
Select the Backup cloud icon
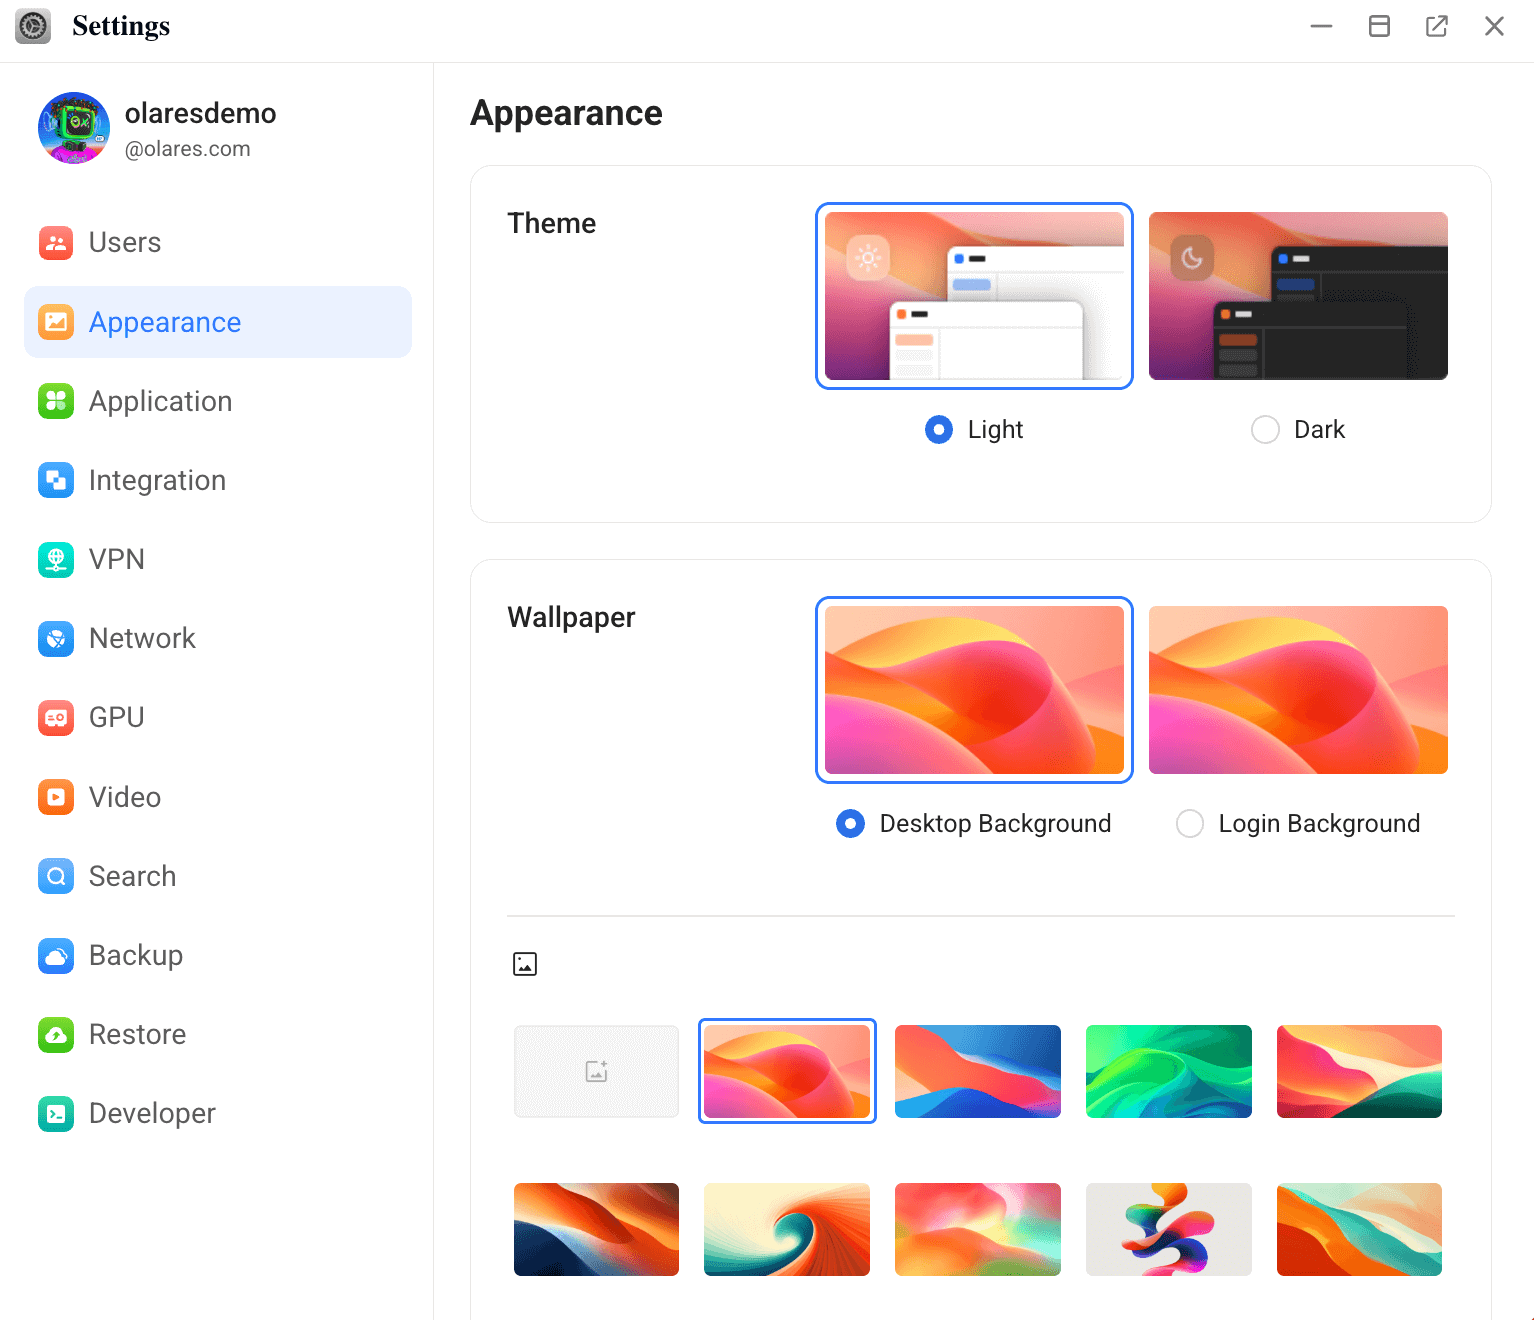pos(56,955)
